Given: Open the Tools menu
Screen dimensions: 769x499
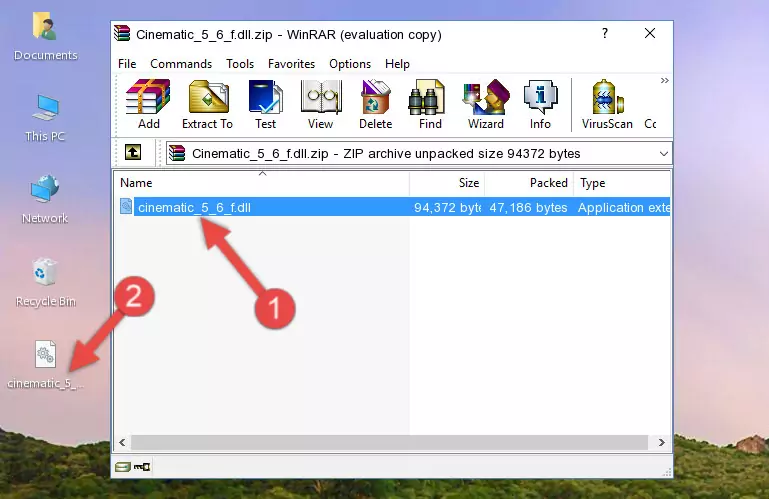Looking at the screenshot, I should [240, 64].
